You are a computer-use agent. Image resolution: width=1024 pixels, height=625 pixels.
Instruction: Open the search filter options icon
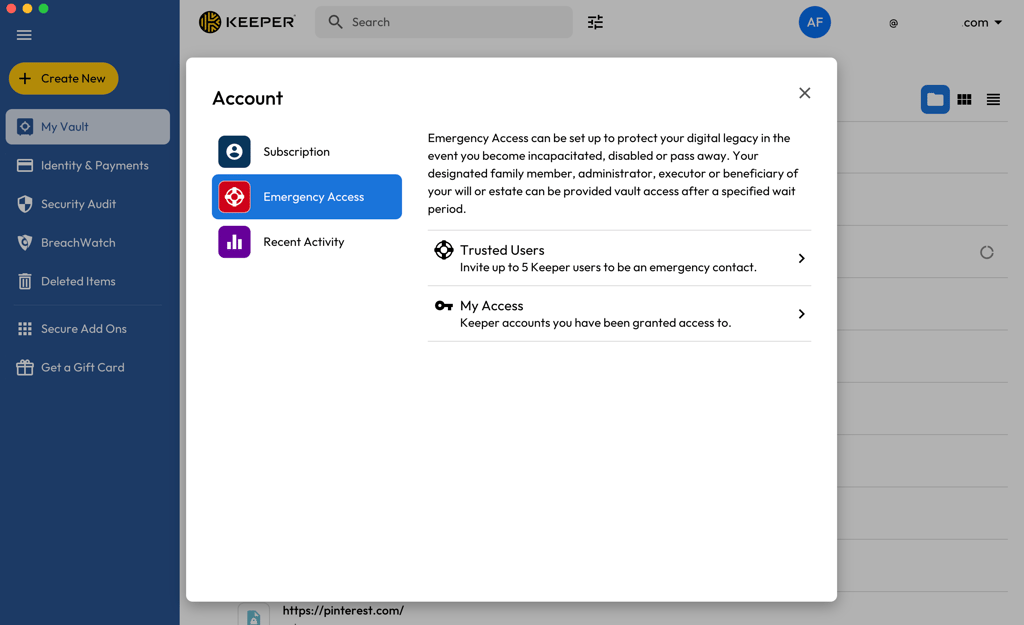(x=595, y=22)
